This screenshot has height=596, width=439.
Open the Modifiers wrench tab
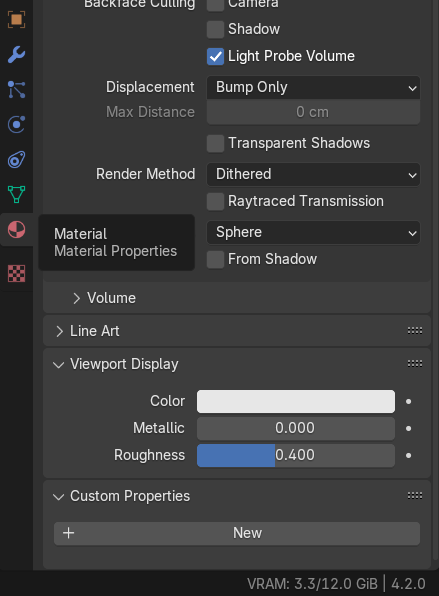tap(16, 54)
